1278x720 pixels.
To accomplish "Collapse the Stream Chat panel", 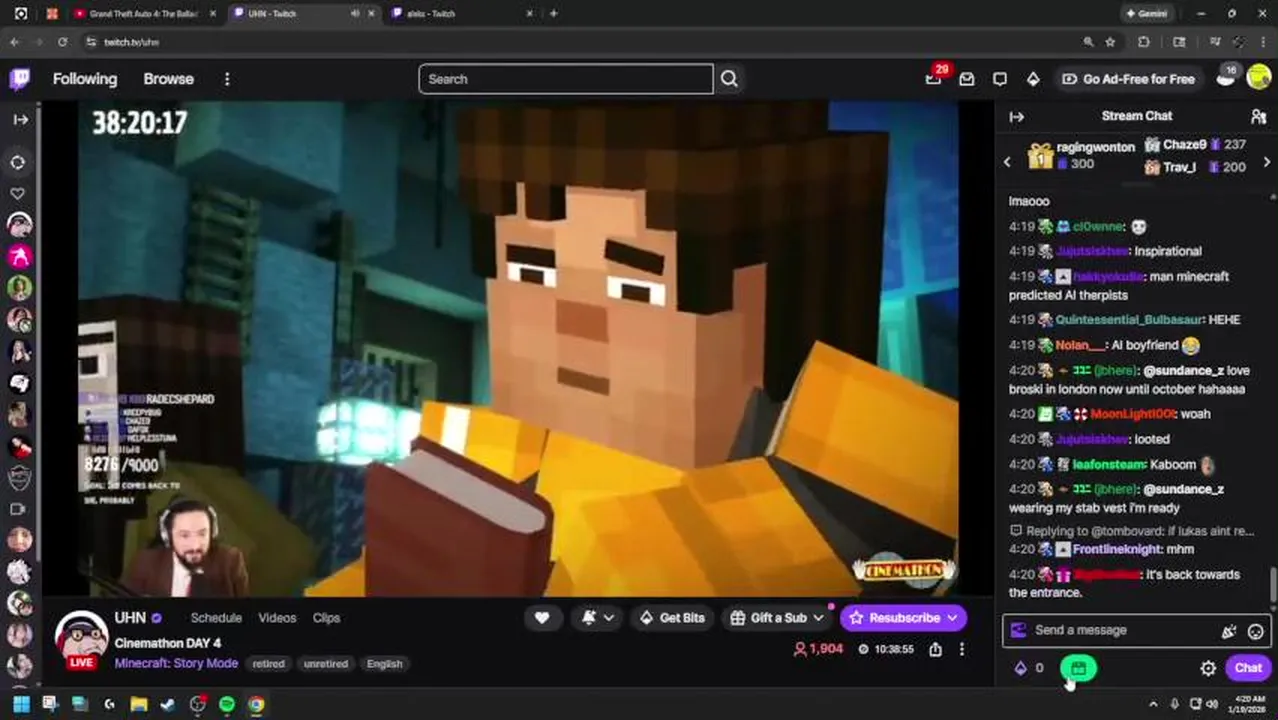I will 1017,116.
